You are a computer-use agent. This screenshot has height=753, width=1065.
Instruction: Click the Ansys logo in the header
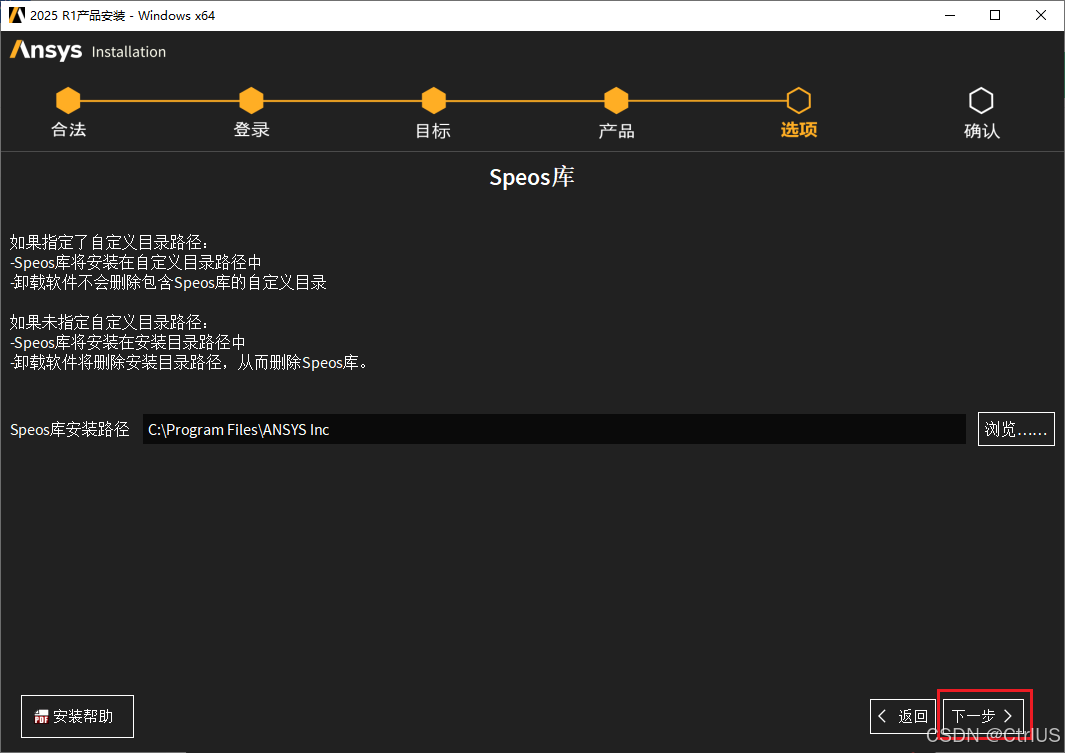[46, 51]
